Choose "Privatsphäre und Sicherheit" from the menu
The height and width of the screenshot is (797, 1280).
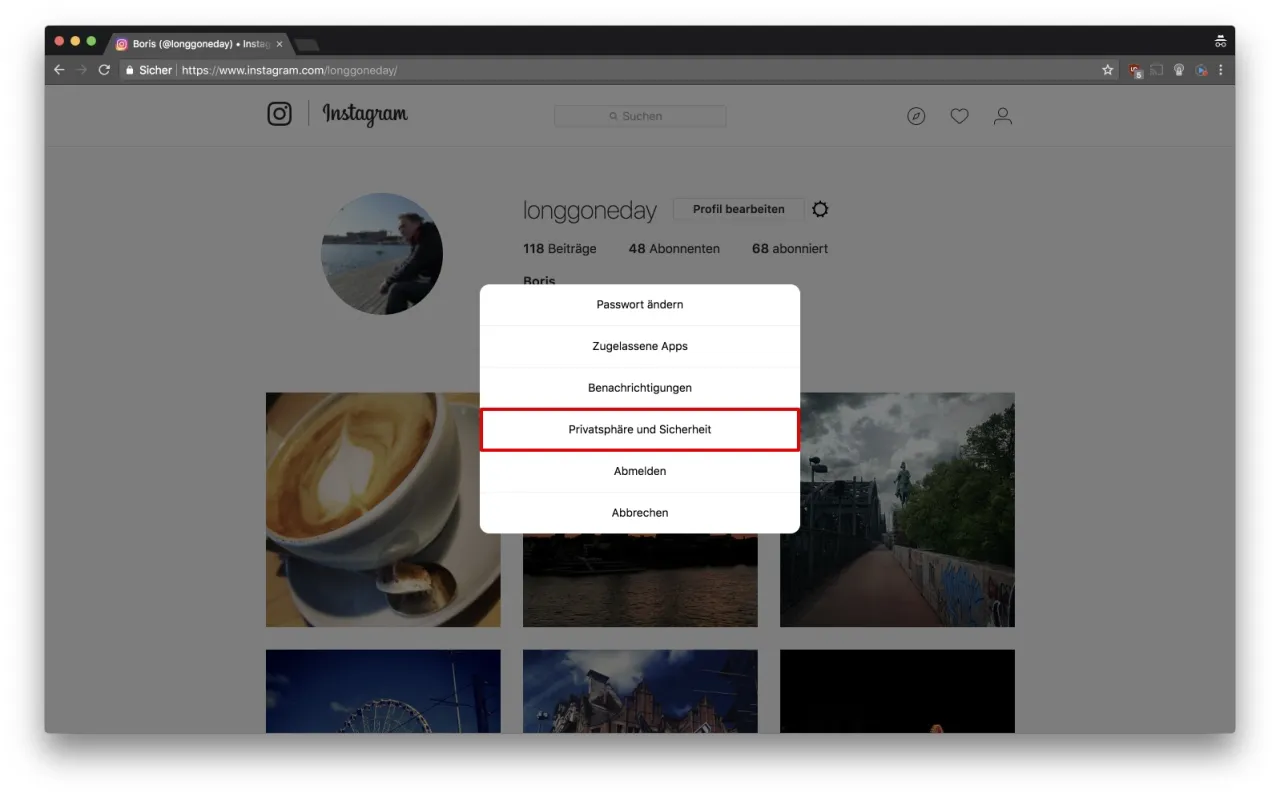(640, 429)
